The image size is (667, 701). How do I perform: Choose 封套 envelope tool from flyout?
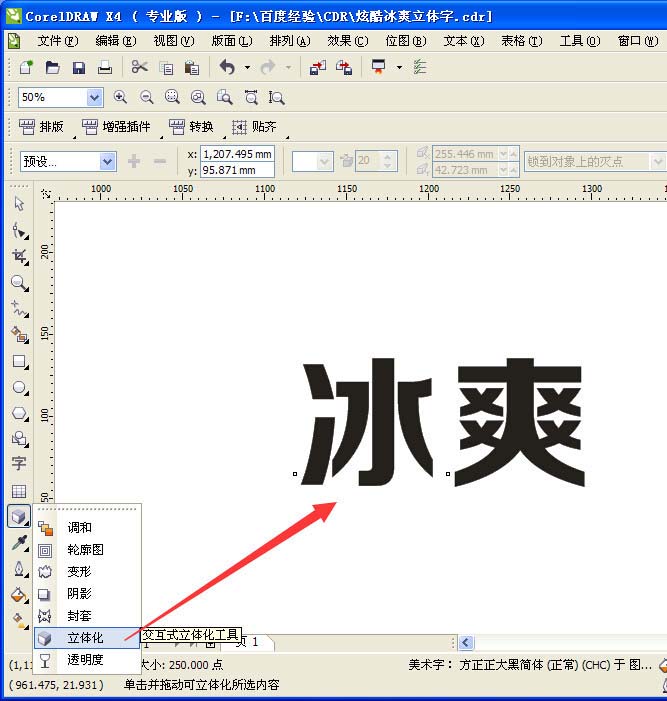[x=87, y=616]
